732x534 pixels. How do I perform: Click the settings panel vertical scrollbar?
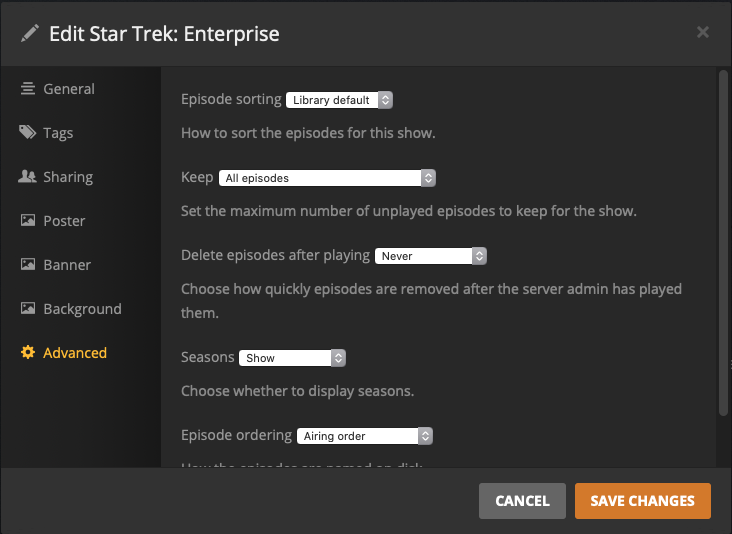[x=723, y=240]
